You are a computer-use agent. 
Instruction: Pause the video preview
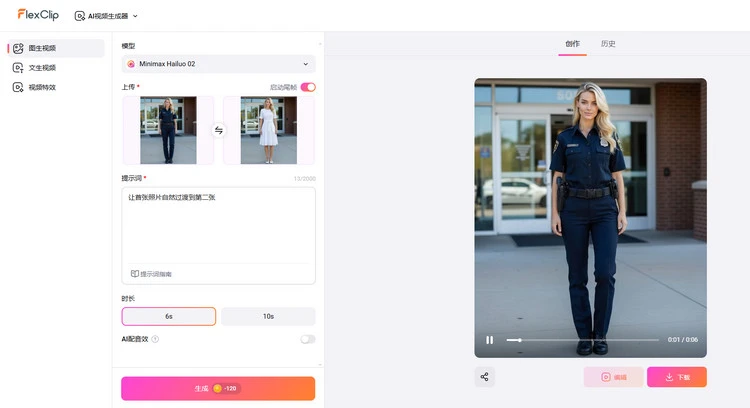[489, 340]
